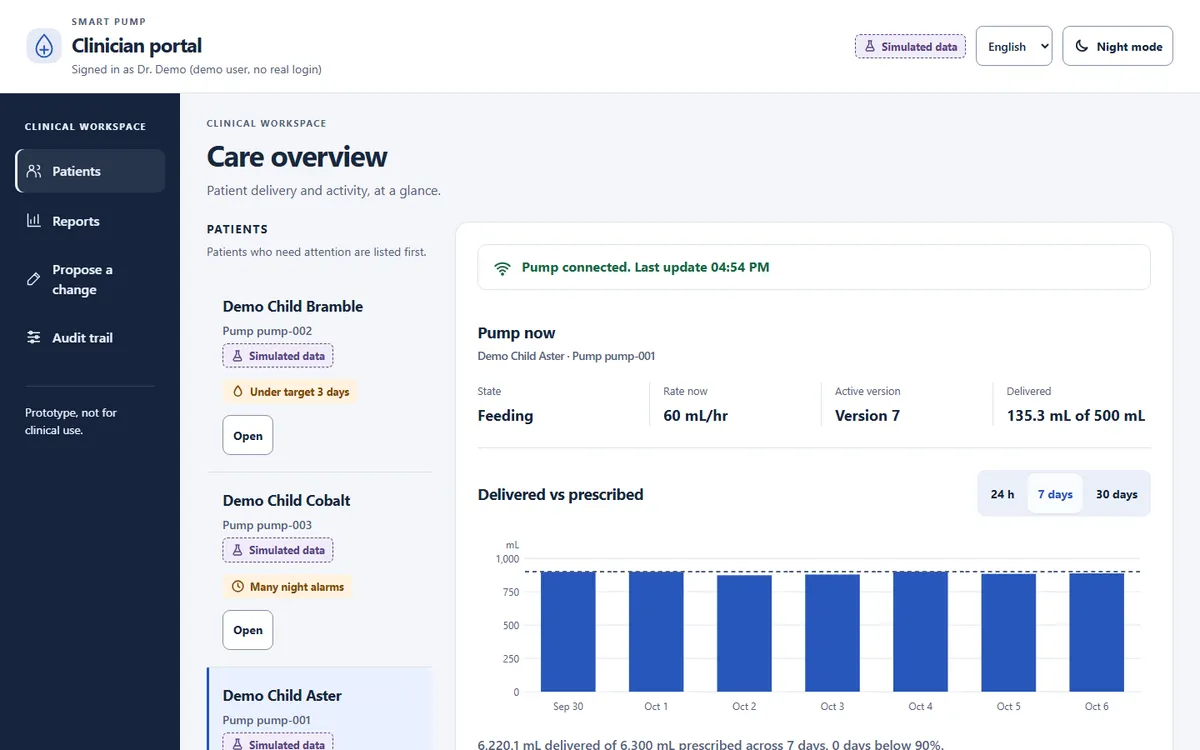This screenshot has width=1200, height=750.
Task: Open Patients via its people icon
Action: click(x=34, y=171)
